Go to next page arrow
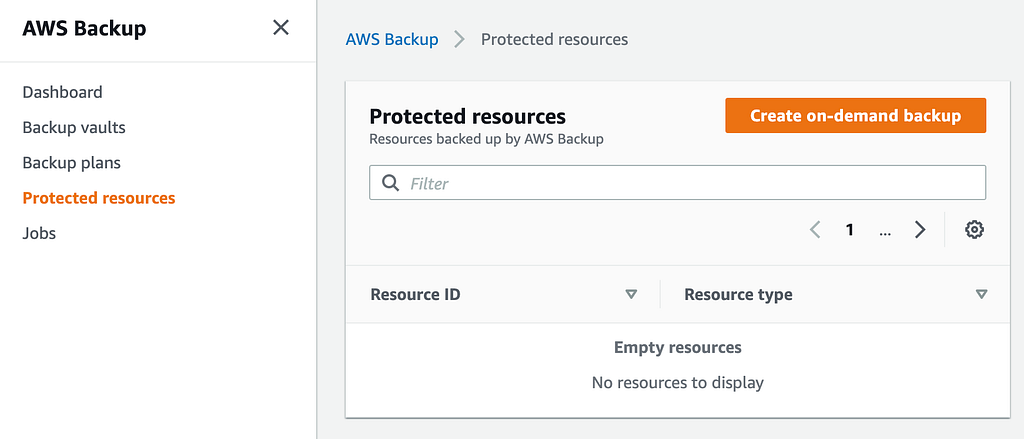Screen dimensions: 1024x439 point(920,229)
